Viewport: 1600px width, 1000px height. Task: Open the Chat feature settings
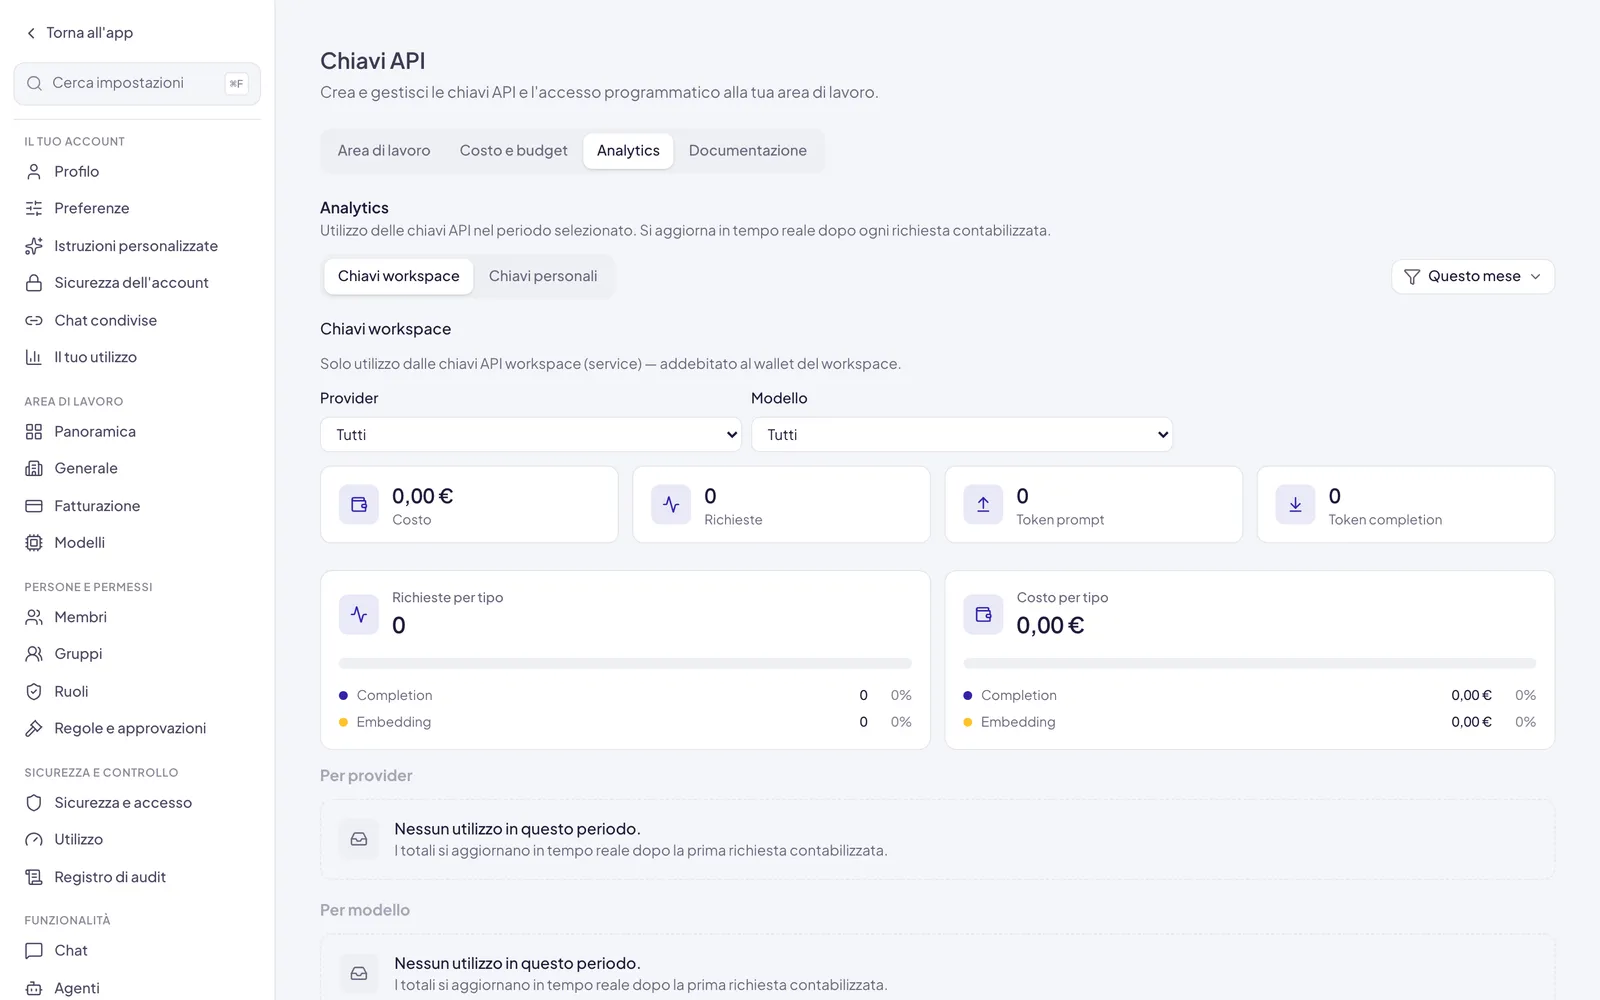click(x=137, y=951)
